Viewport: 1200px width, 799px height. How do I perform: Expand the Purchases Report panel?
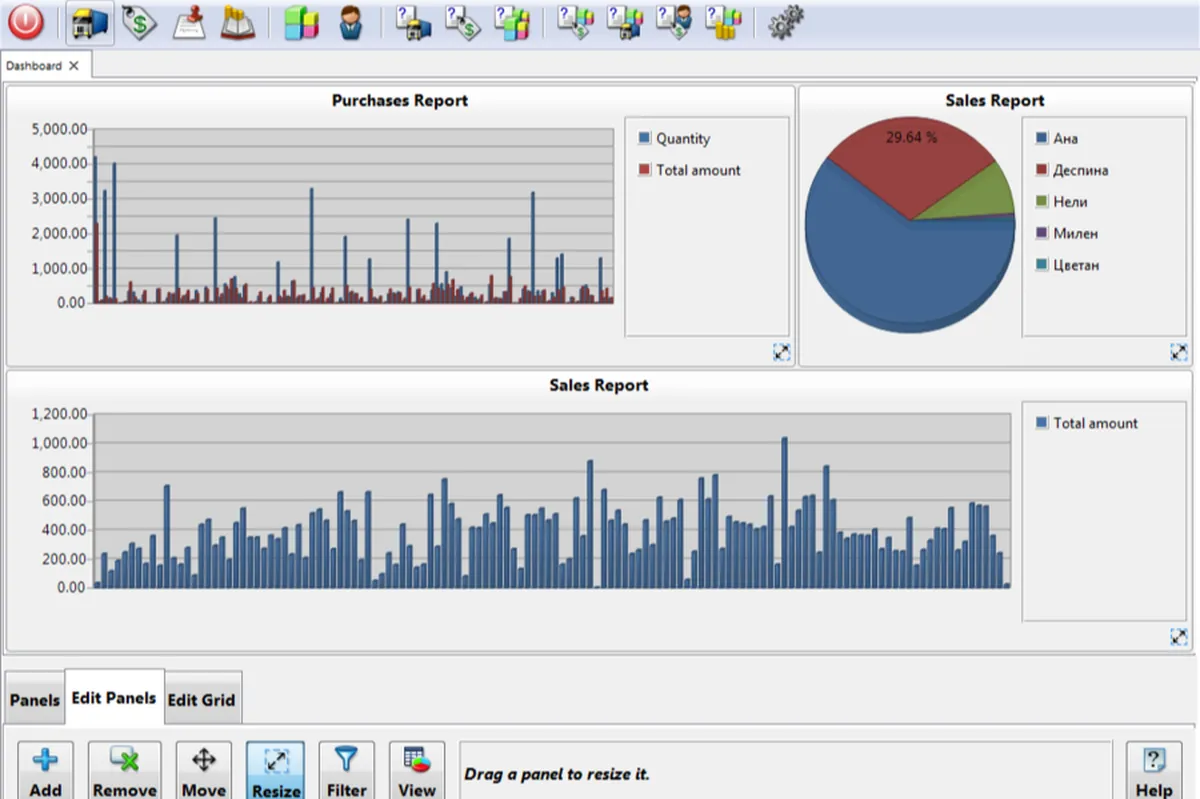781,352
